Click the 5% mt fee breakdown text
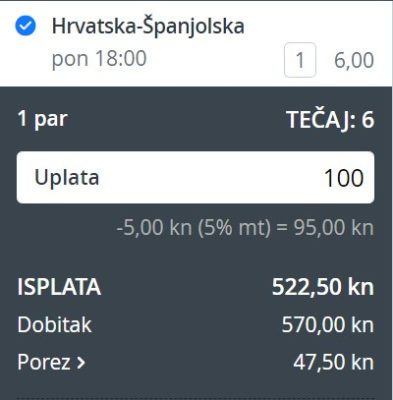The width and height of the screenshot is (393, 400). pyautogui.click(x=234, y=228)
